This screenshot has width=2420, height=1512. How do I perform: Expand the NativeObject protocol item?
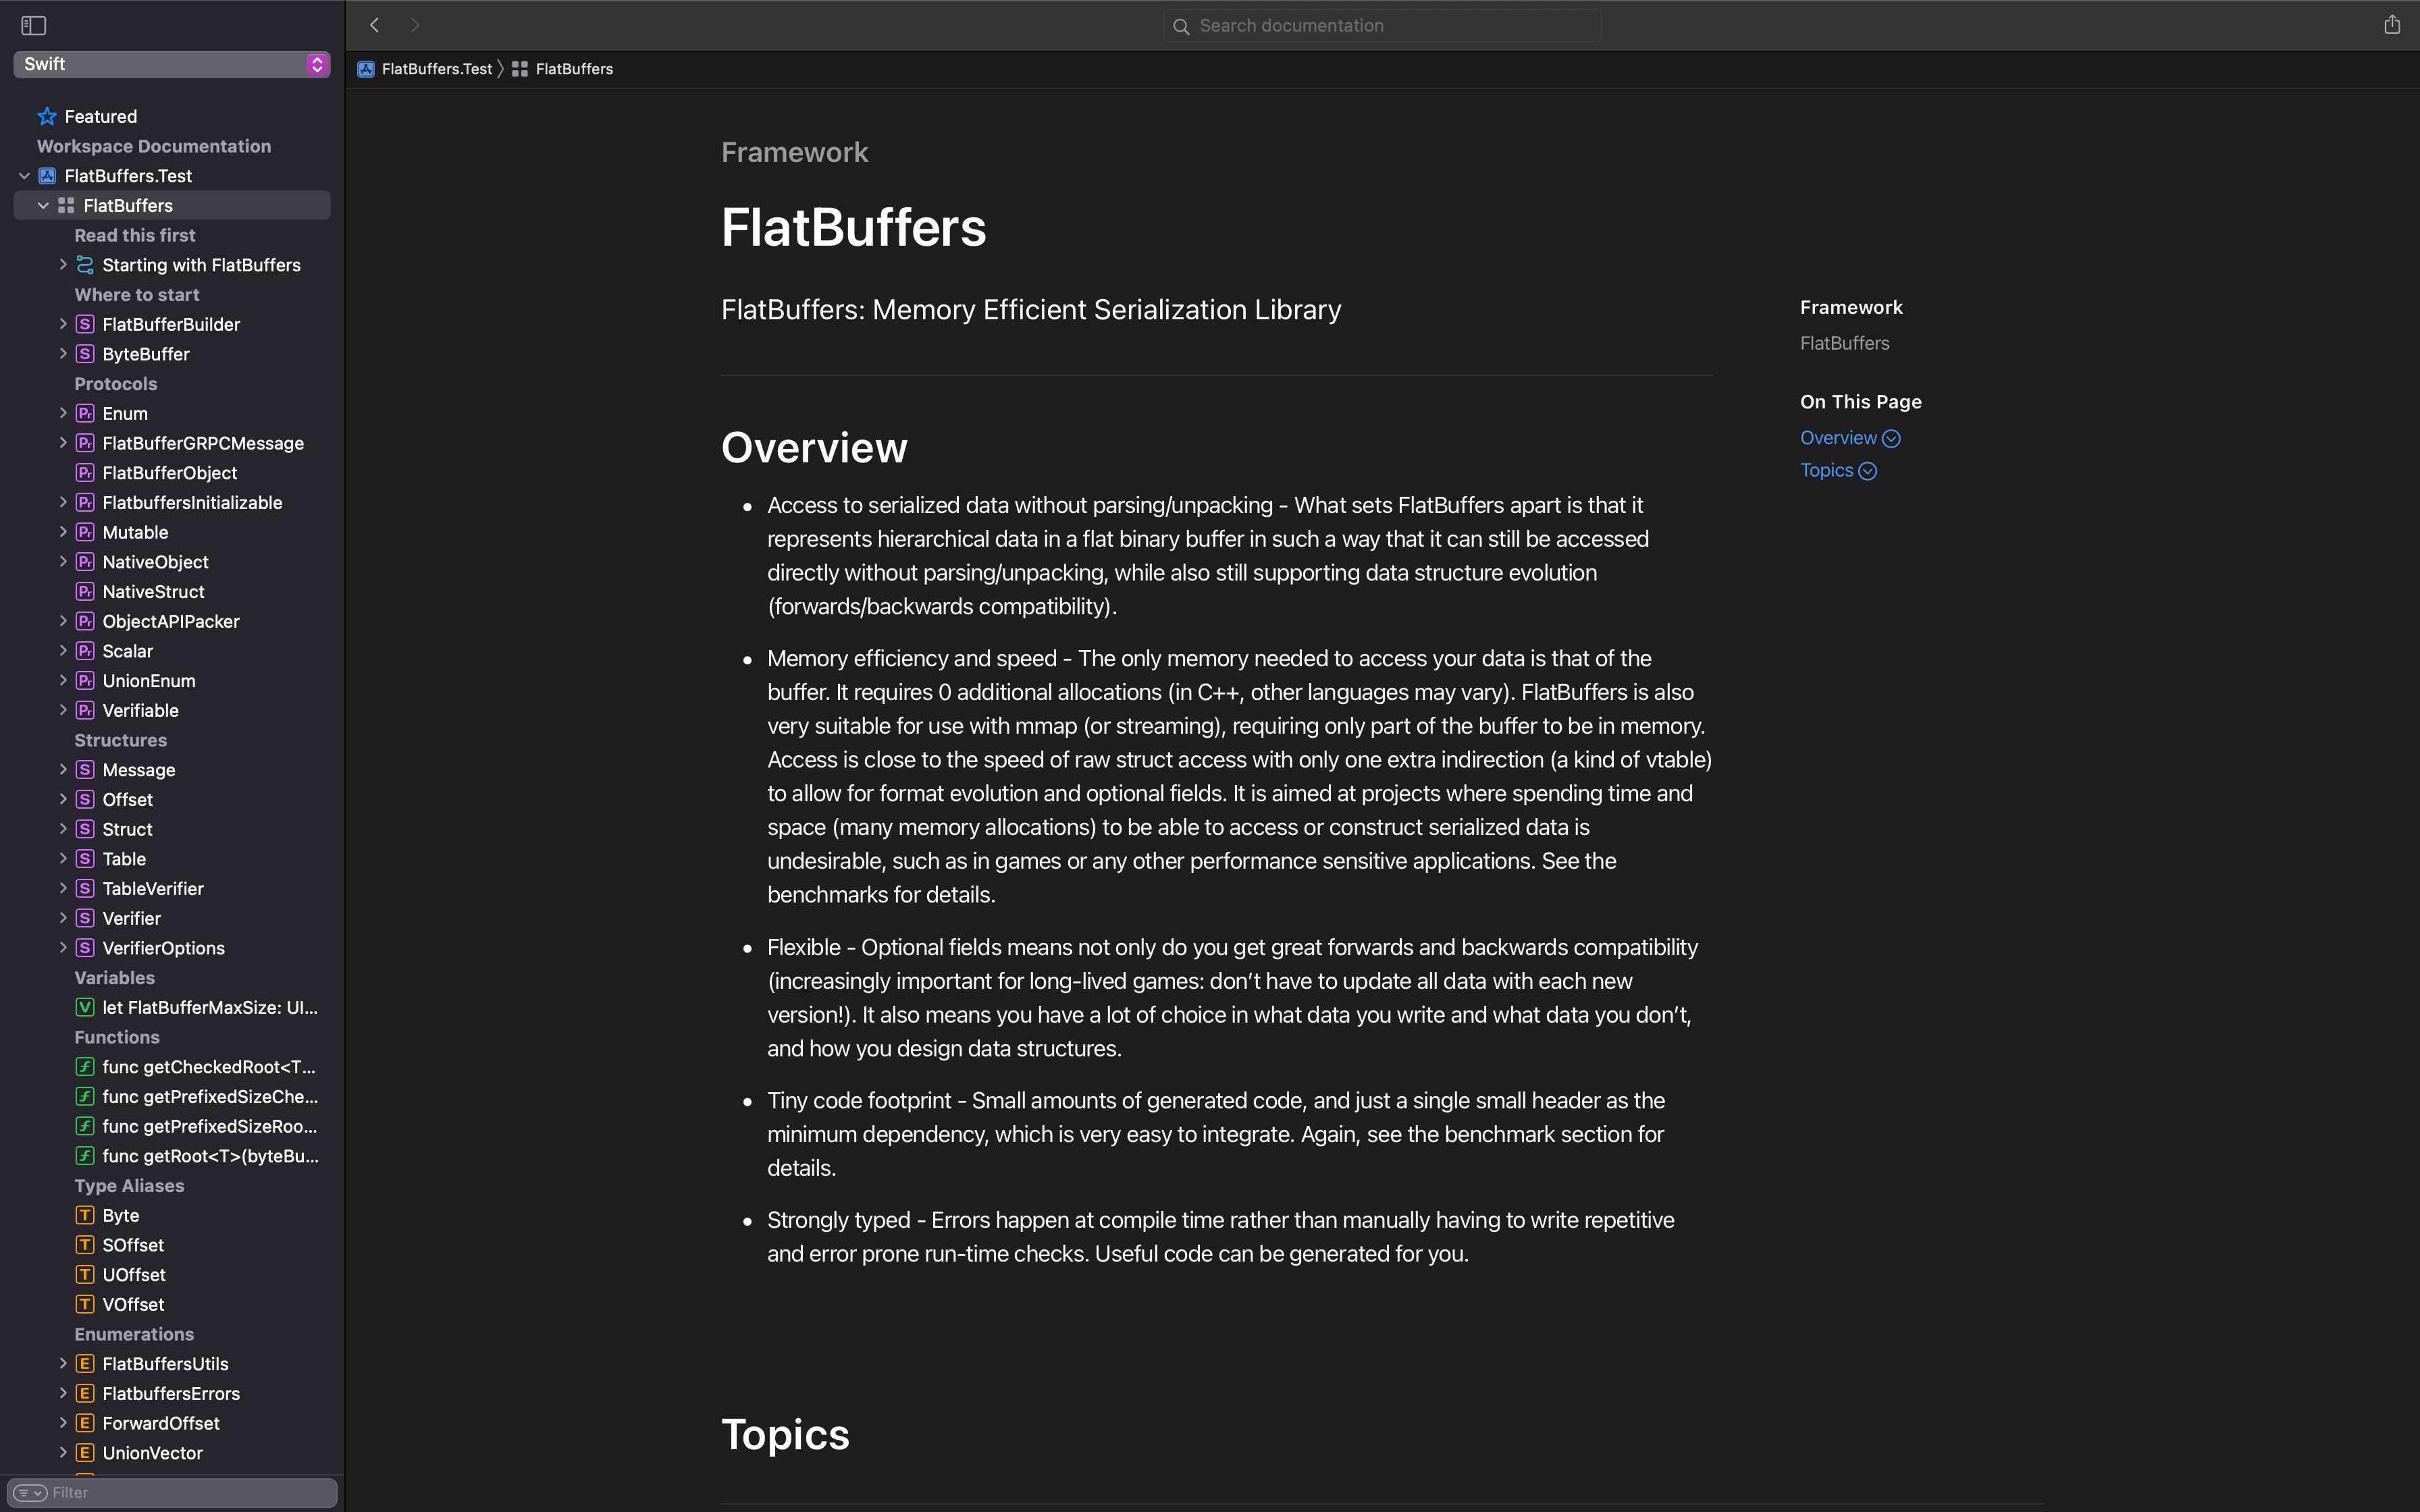click(x=61, y=561)
